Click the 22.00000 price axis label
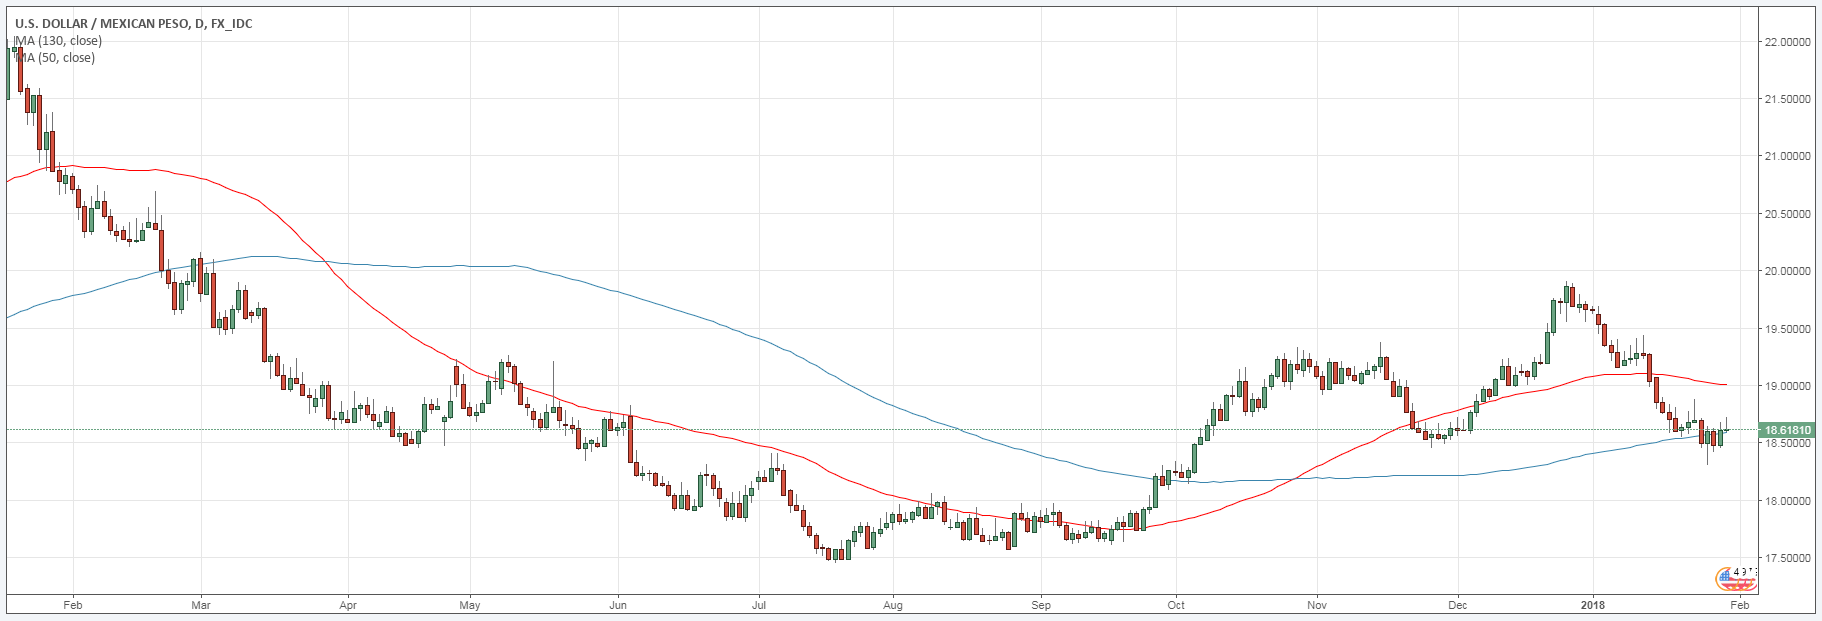 [x=1788, y=42]
